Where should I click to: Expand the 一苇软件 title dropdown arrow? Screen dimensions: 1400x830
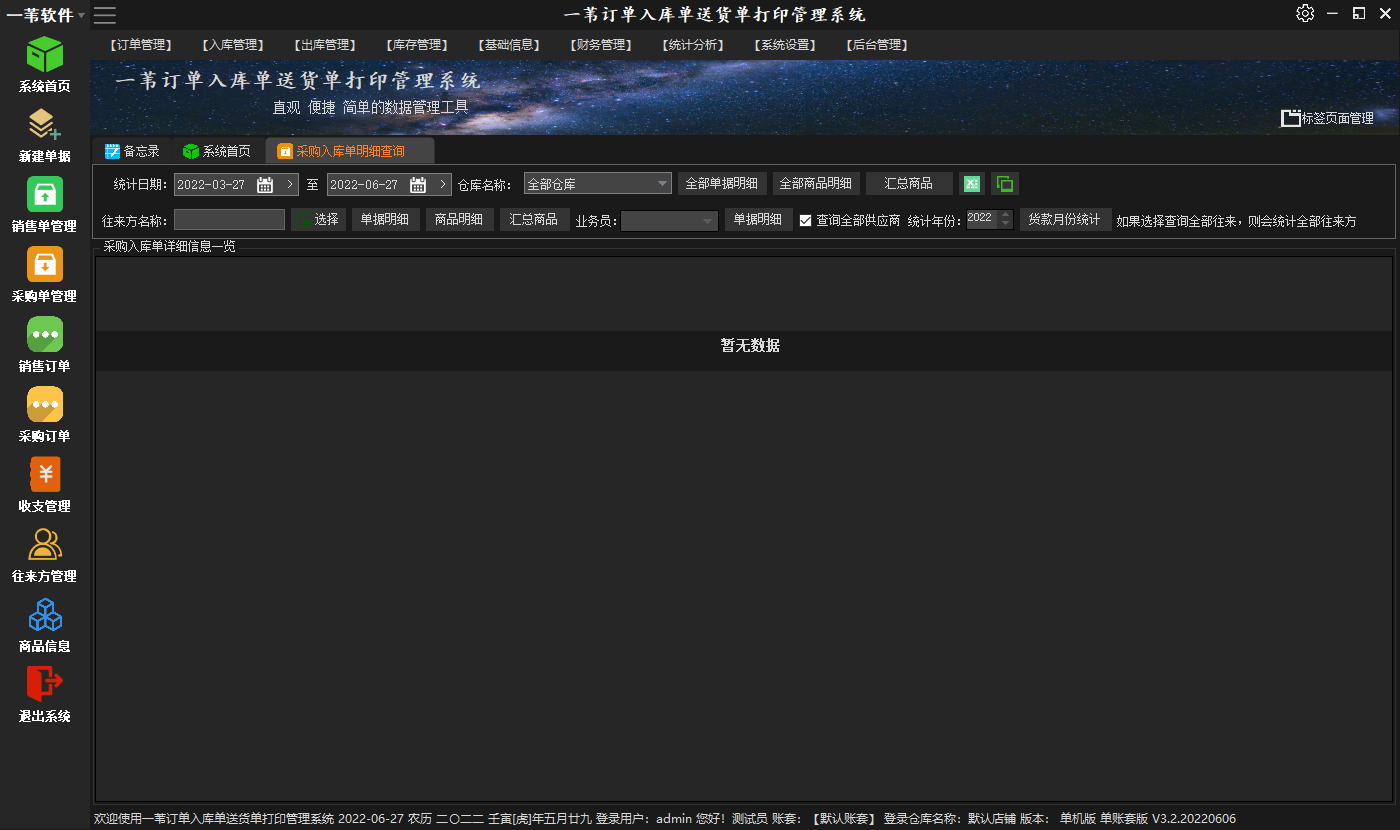[x=82, y=15]
